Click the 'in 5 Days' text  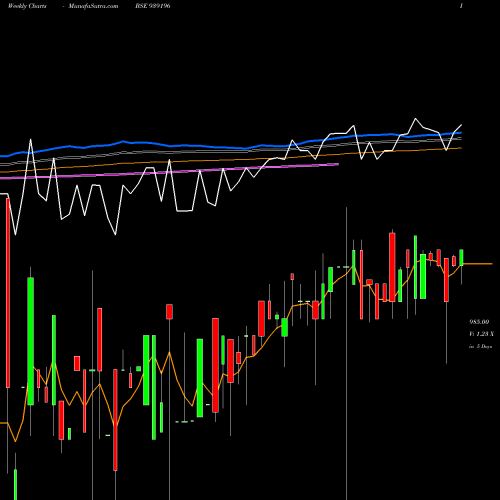480,346
